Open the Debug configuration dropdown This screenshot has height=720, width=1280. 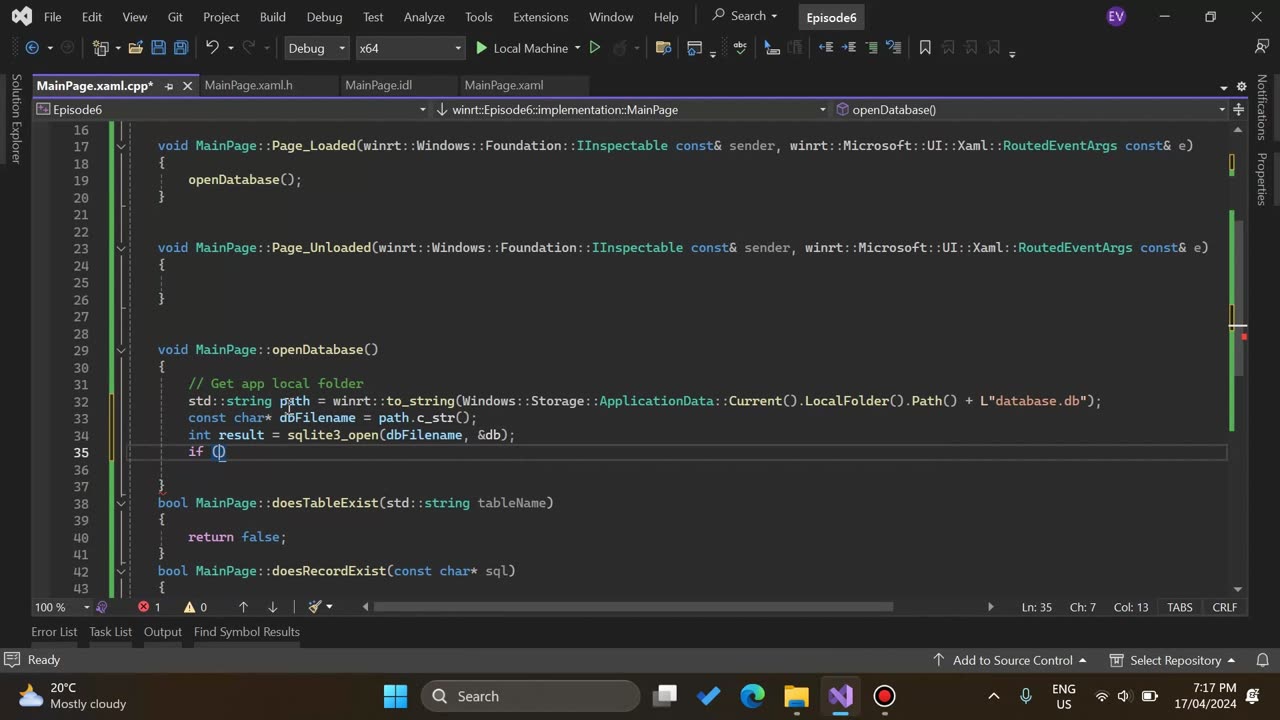click(x=316, y=48)
